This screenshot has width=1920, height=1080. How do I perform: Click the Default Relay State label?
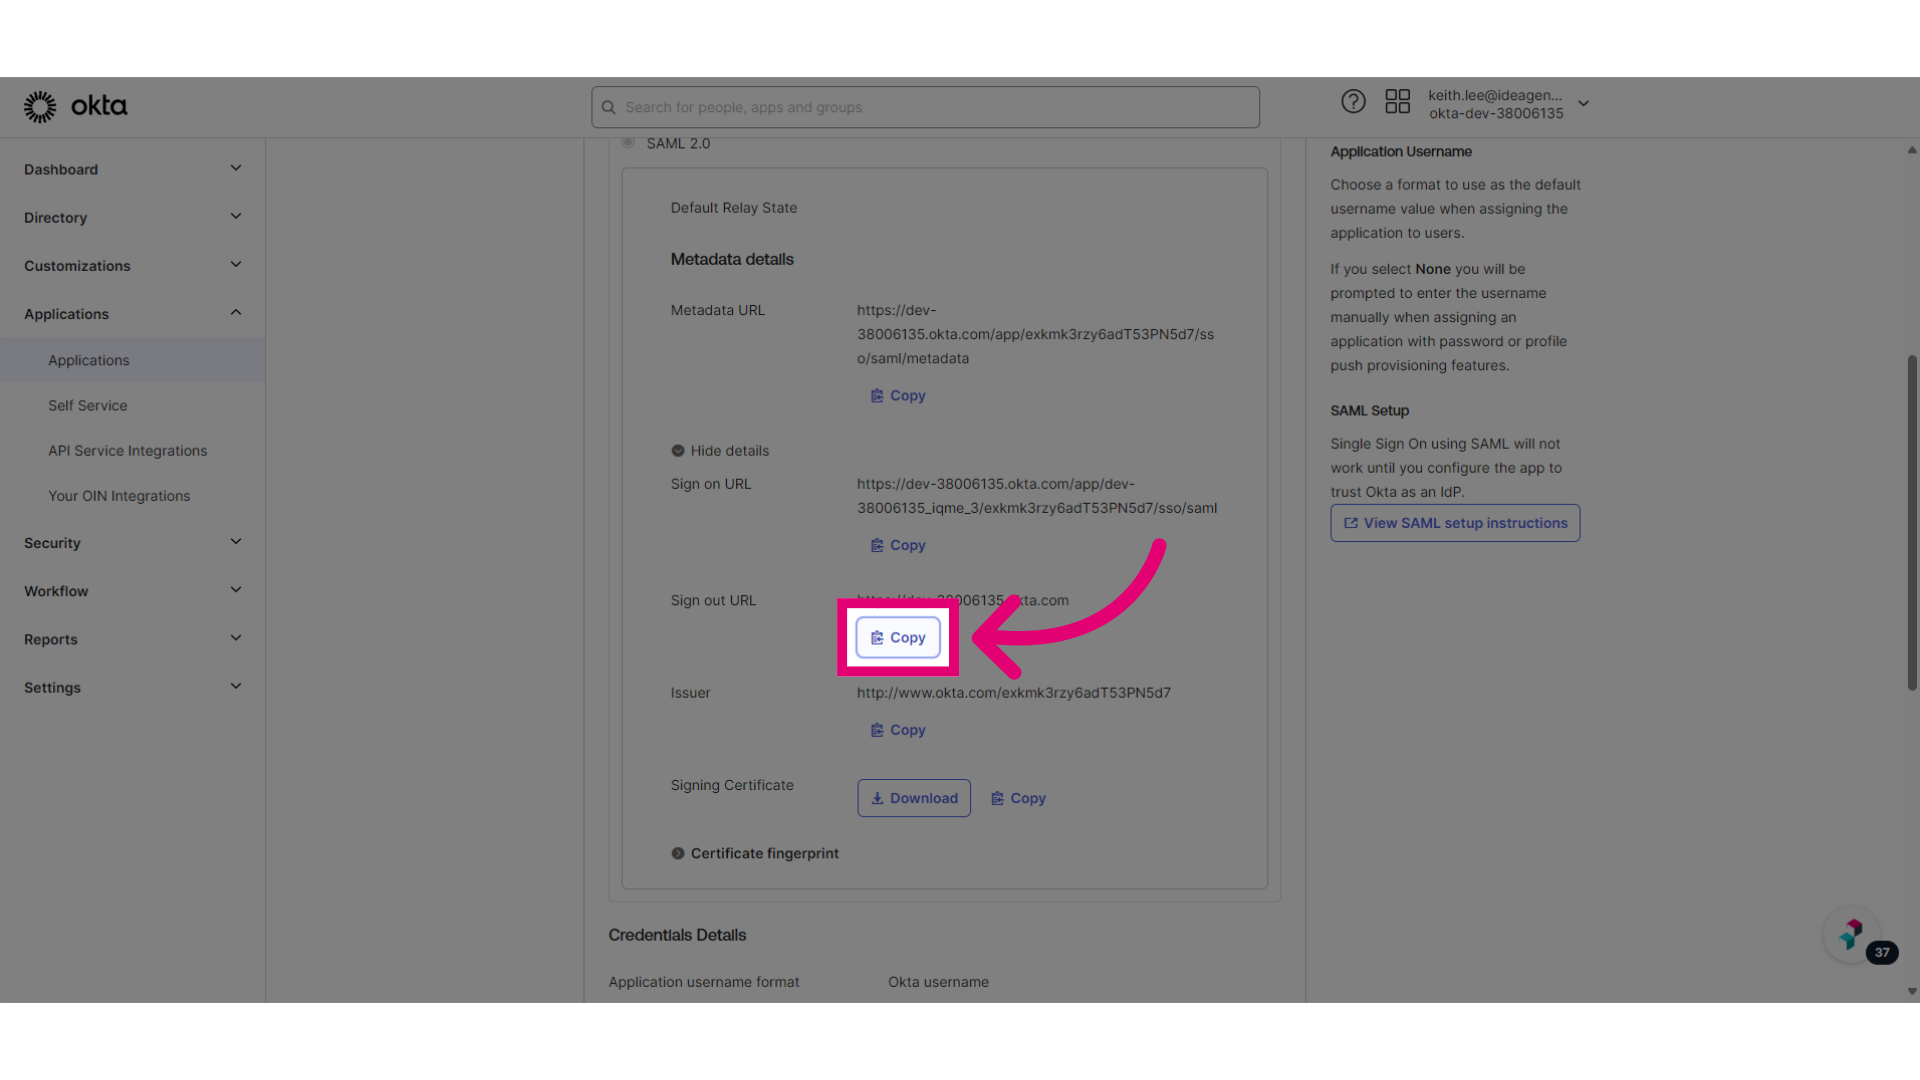[x=734, y=208]
